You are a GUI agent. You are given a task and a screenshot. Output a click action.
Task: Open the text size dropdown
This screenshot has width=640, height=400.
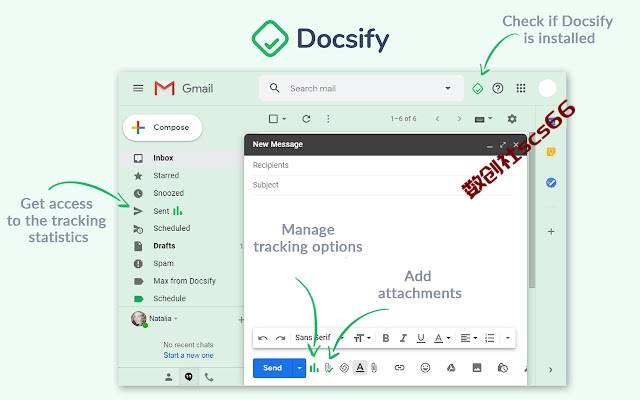pyautogui.click(x=362, y=338)
